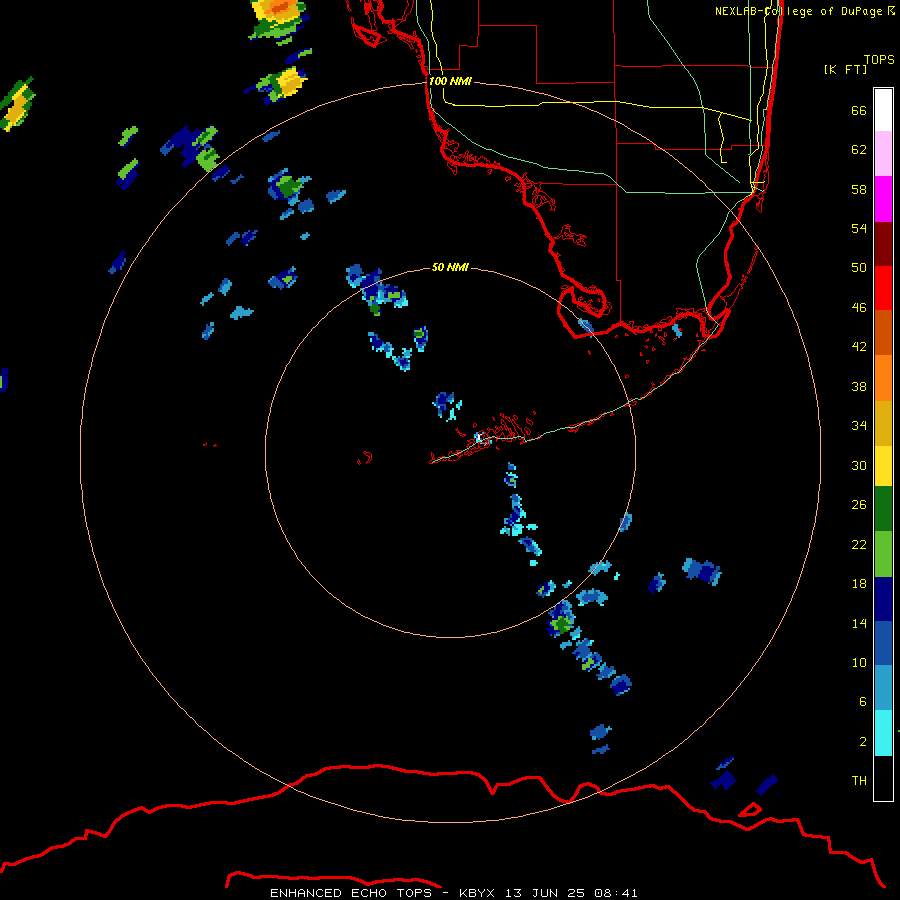Click the "ENHANCED ECHO TOPS" product title

click(350, 893)
